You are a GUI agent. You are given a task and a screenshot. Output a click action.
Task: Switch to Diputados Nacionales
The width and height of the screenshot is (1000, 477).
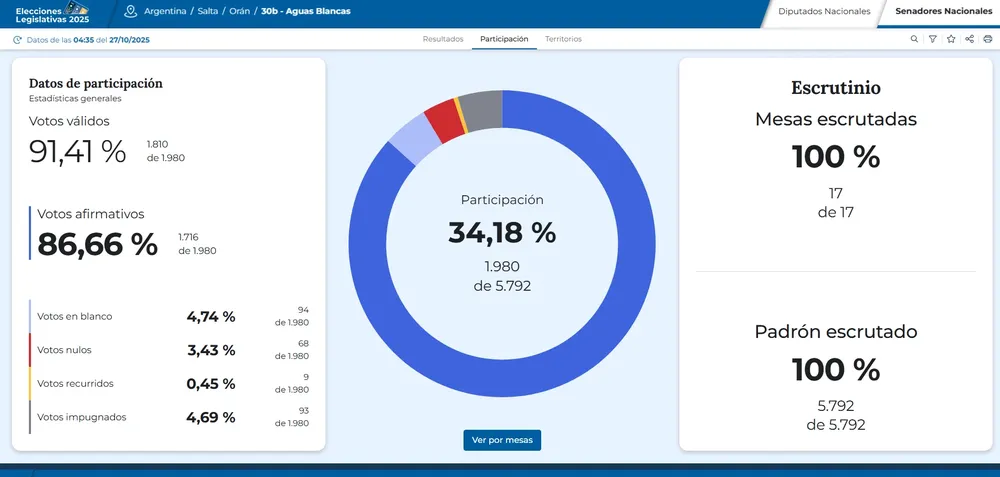click(x=824, y=12)
